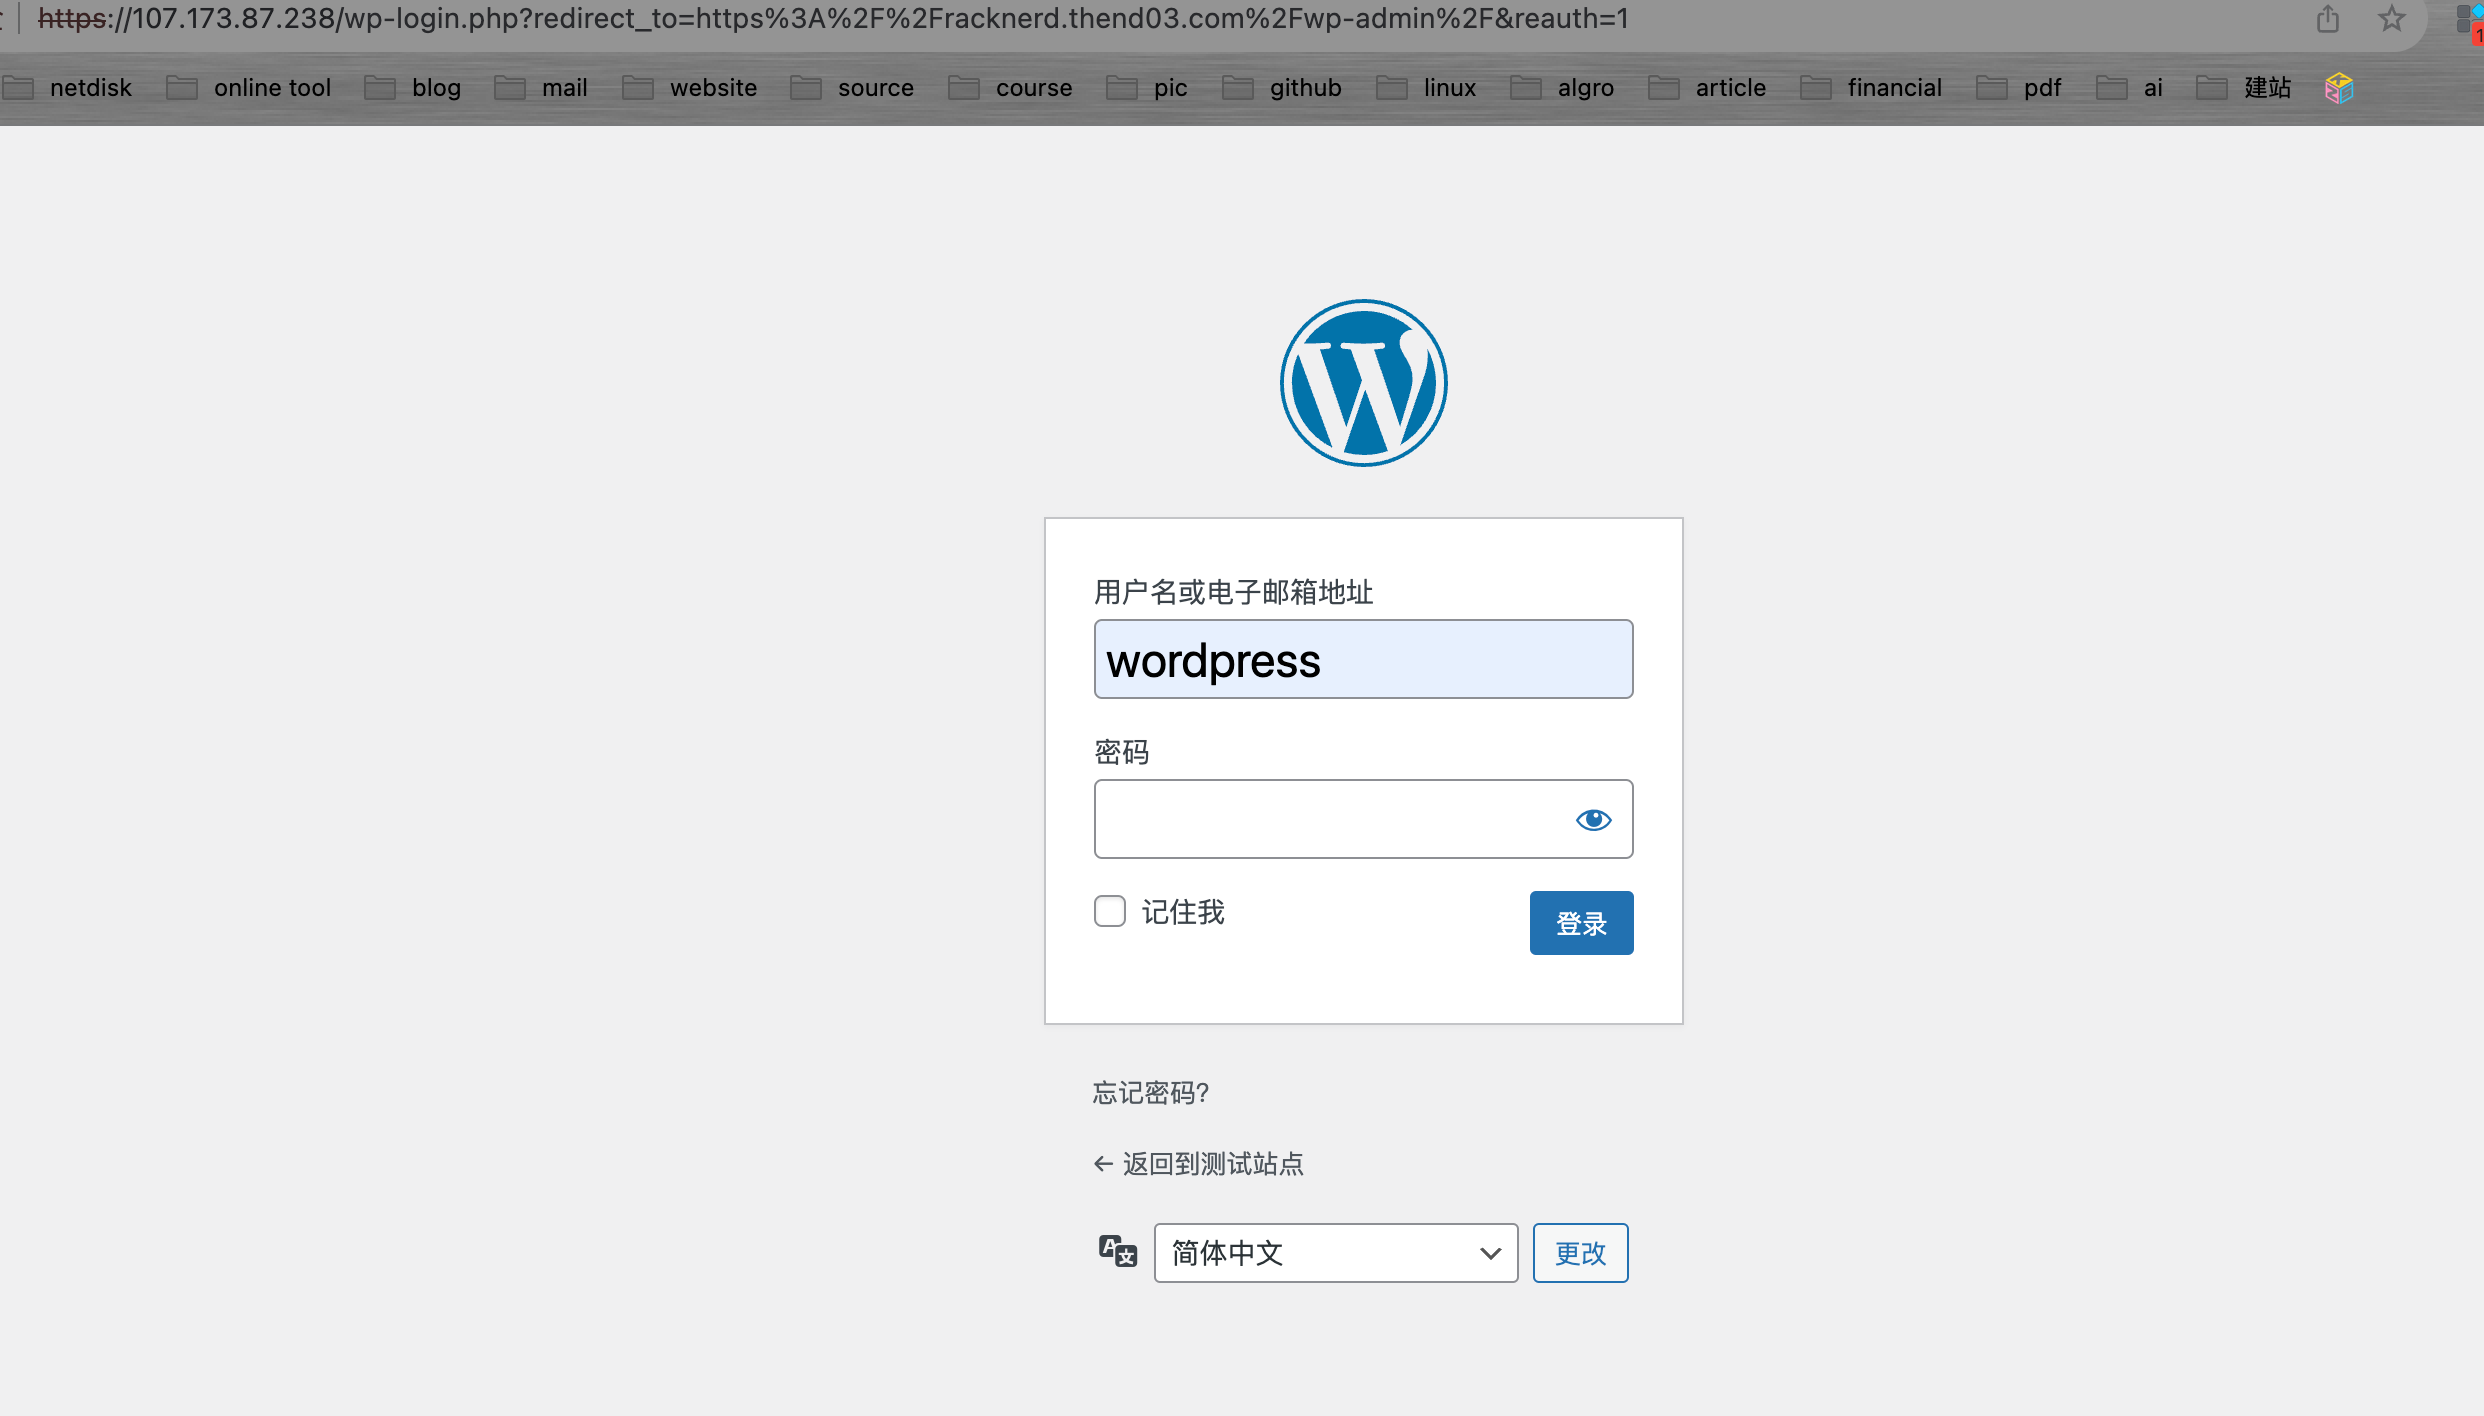
Task: Open the website bookmark folder
Action: tap(689, 88)
